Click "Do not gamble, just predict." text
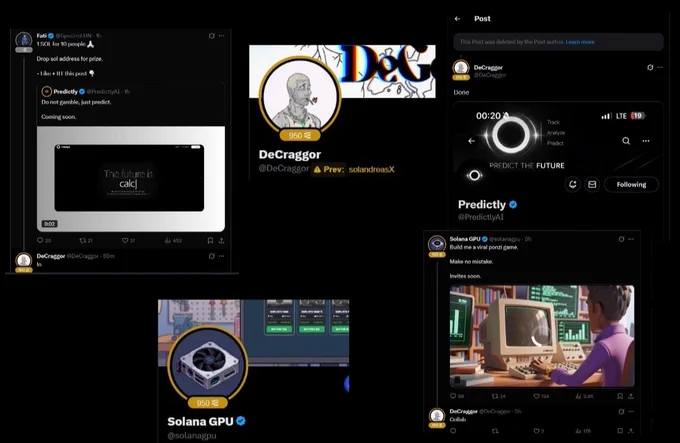680x443 pixels. [x=76, y=102]
